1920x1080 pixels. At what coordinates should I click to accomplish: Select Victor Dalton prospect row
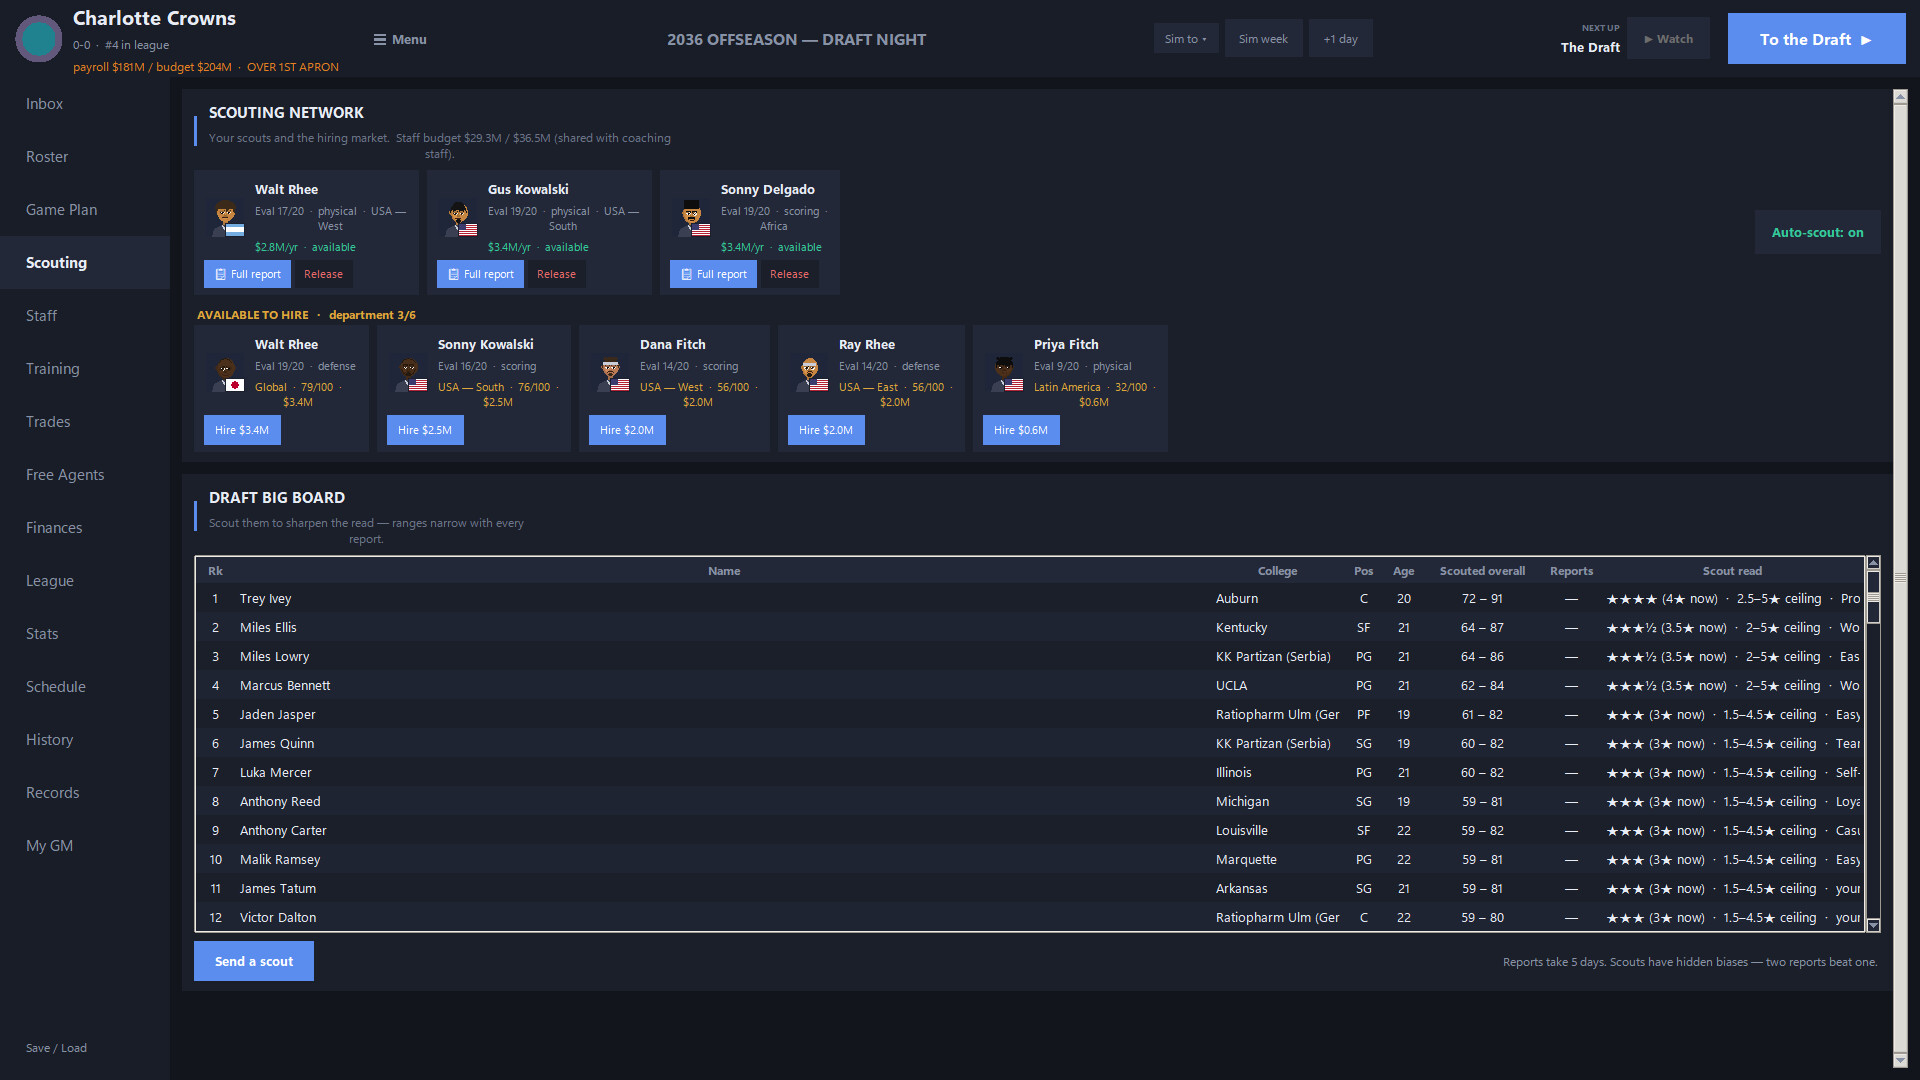pos(1030,918)
